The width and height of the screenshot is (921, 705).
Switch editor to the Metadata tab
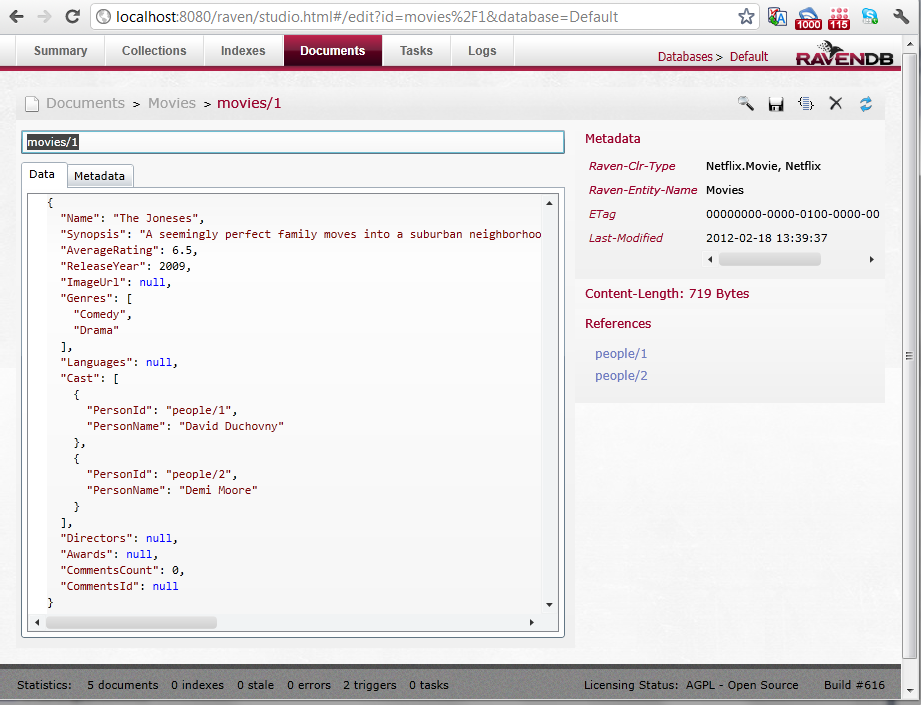[x=100, y=176]
